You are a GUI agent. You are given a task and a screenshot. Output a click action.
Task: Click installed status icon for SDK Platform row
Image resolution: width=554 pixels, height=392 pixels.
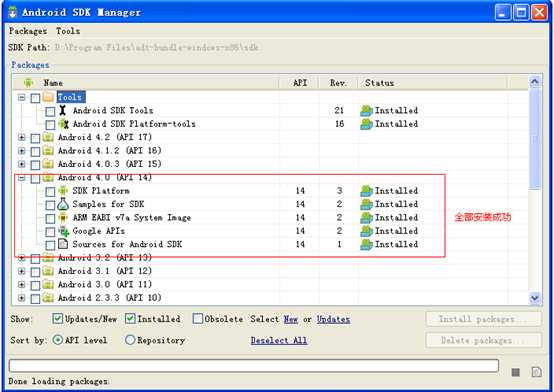point(366,191)
